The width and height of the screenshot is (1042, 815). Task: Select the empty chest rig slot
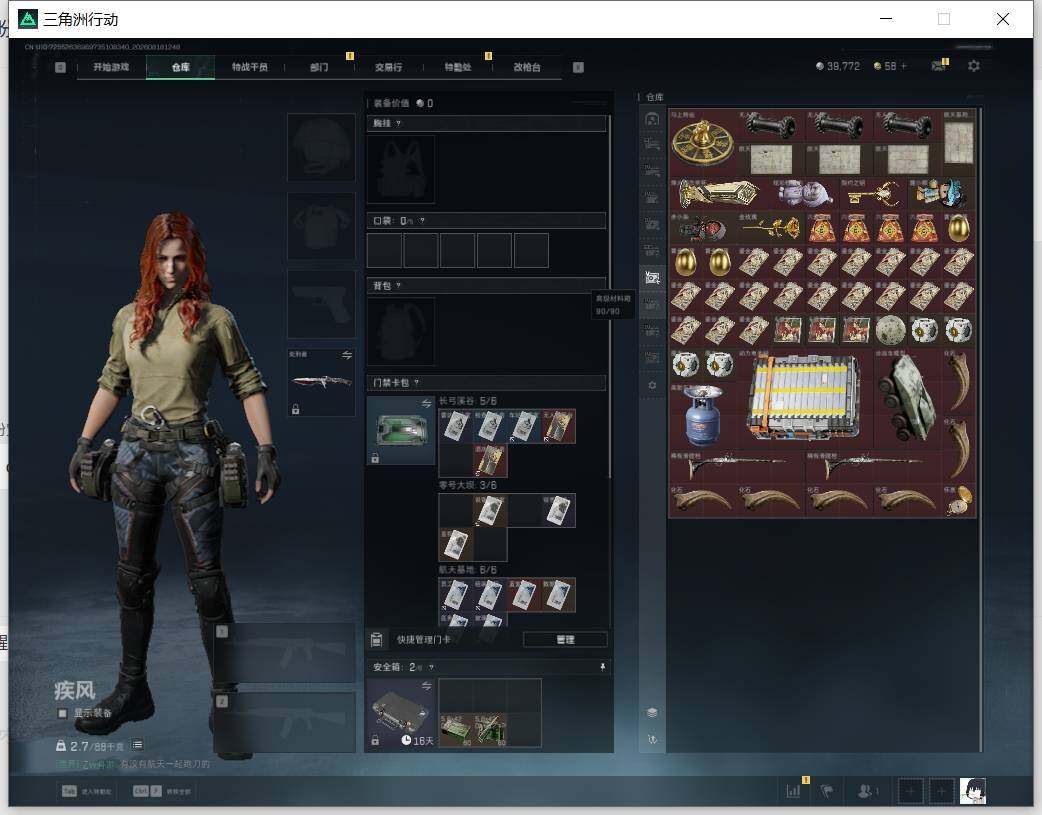coord(401,169)
